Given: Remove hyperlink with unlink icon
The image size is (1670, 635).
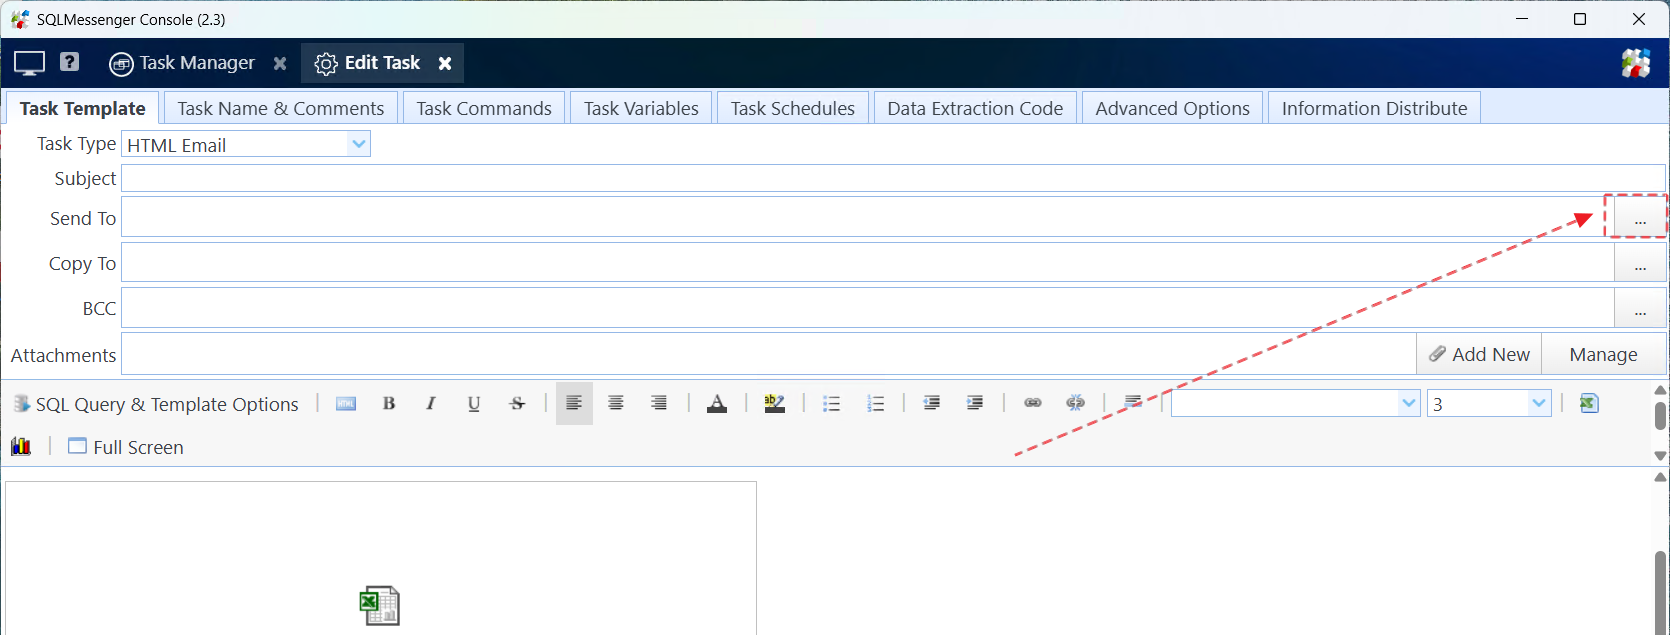Looking at the screenshot, I should click(1076, 403).
